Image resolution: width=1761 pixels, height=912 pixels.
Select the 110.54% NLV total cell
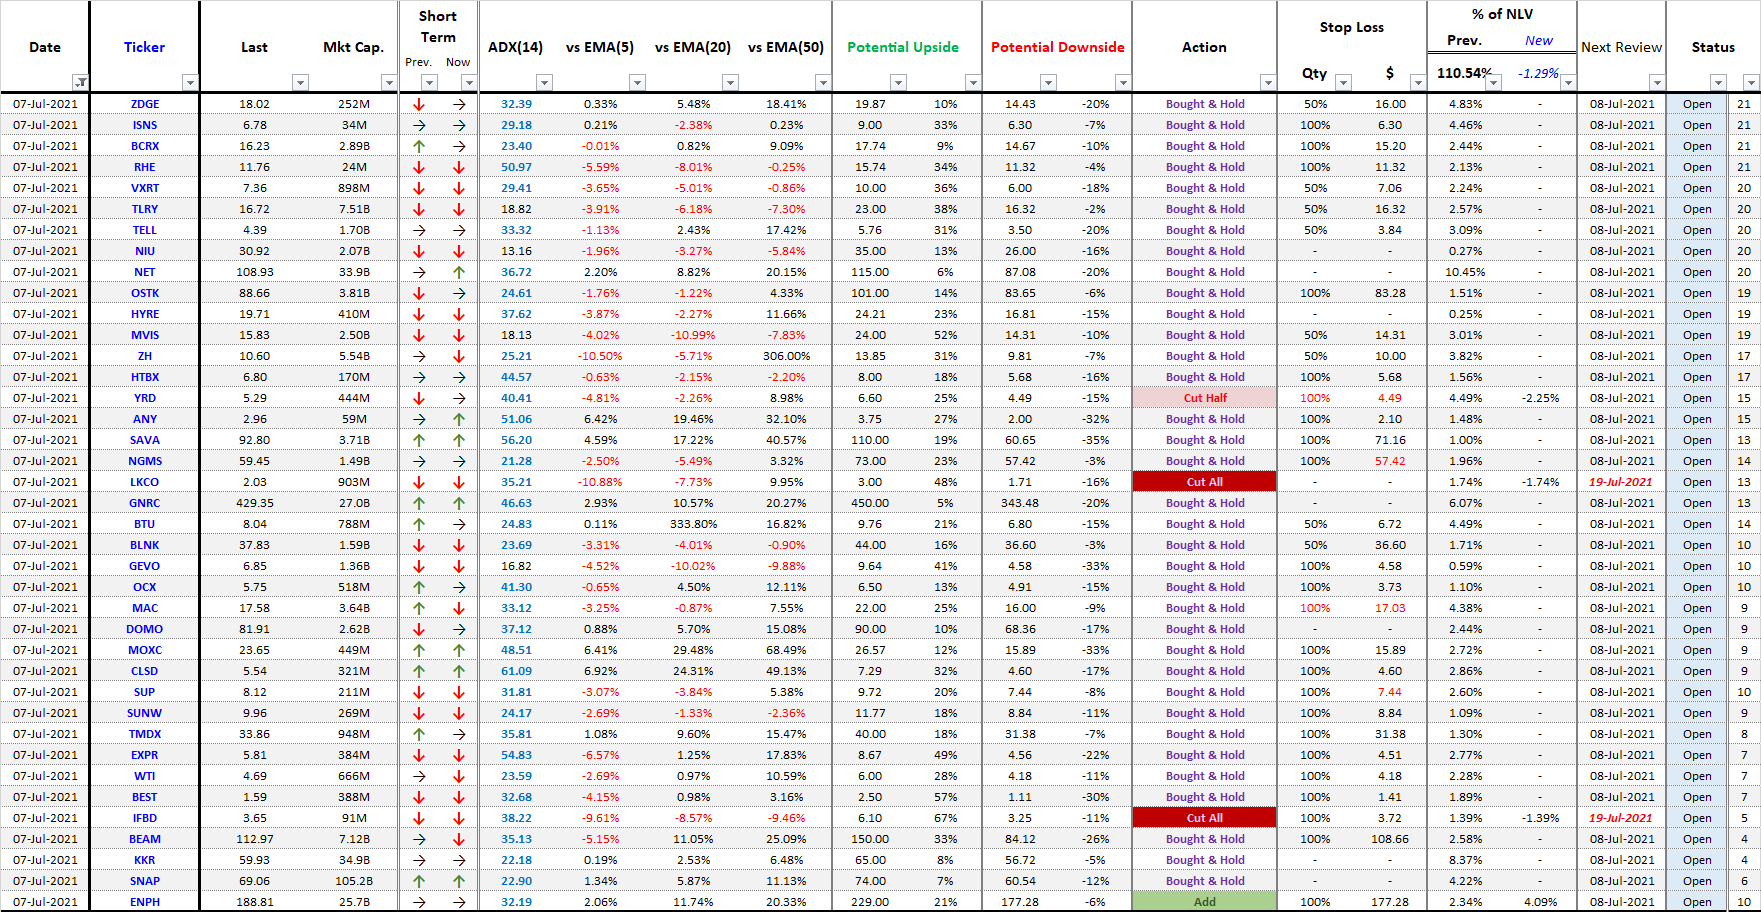point(1464,73)
